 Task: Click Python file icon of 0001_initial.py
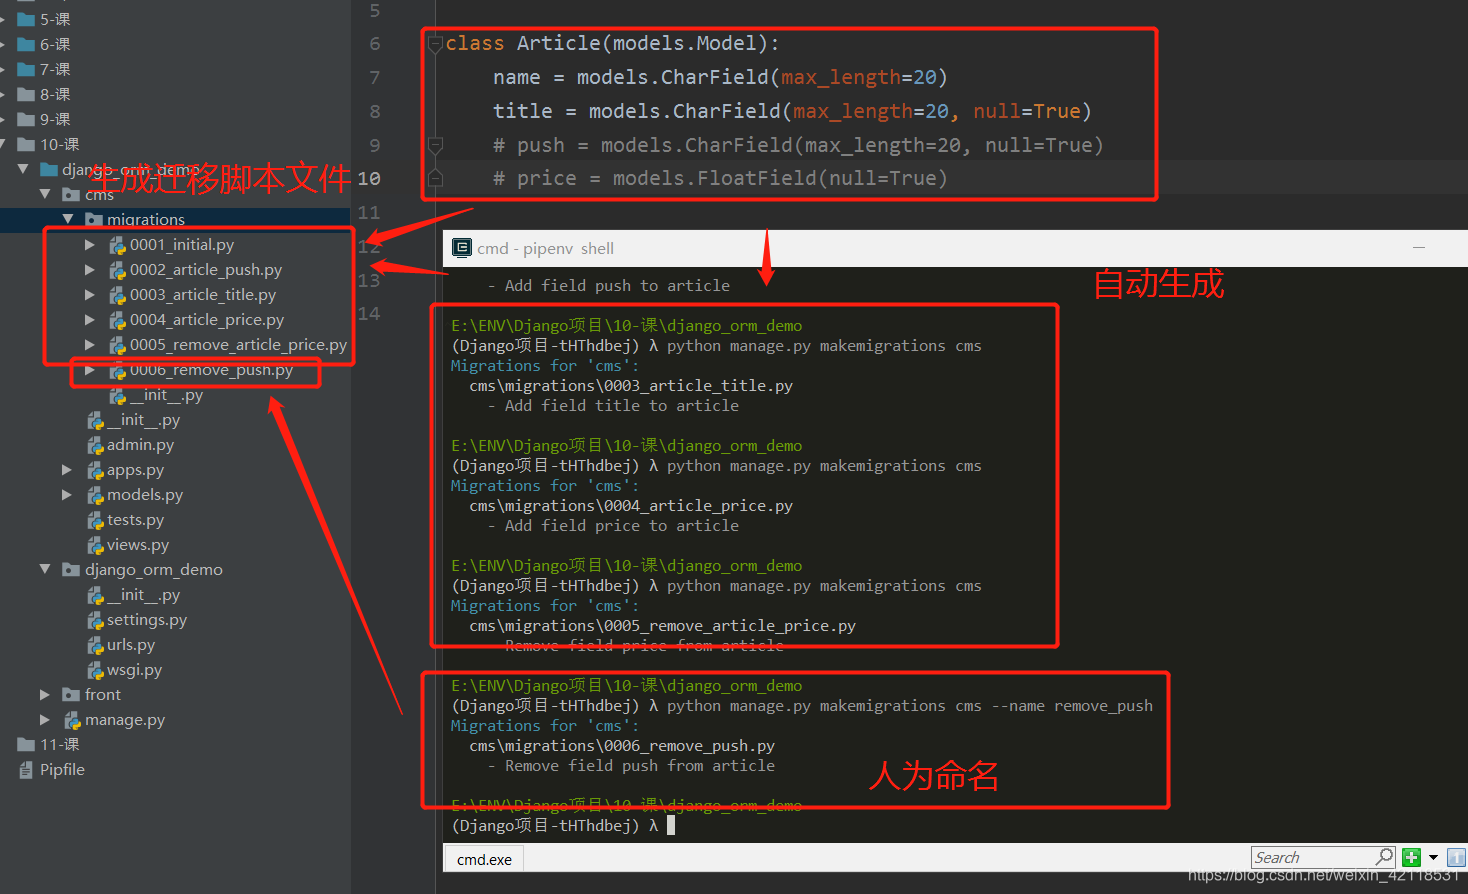click(117, 245)
